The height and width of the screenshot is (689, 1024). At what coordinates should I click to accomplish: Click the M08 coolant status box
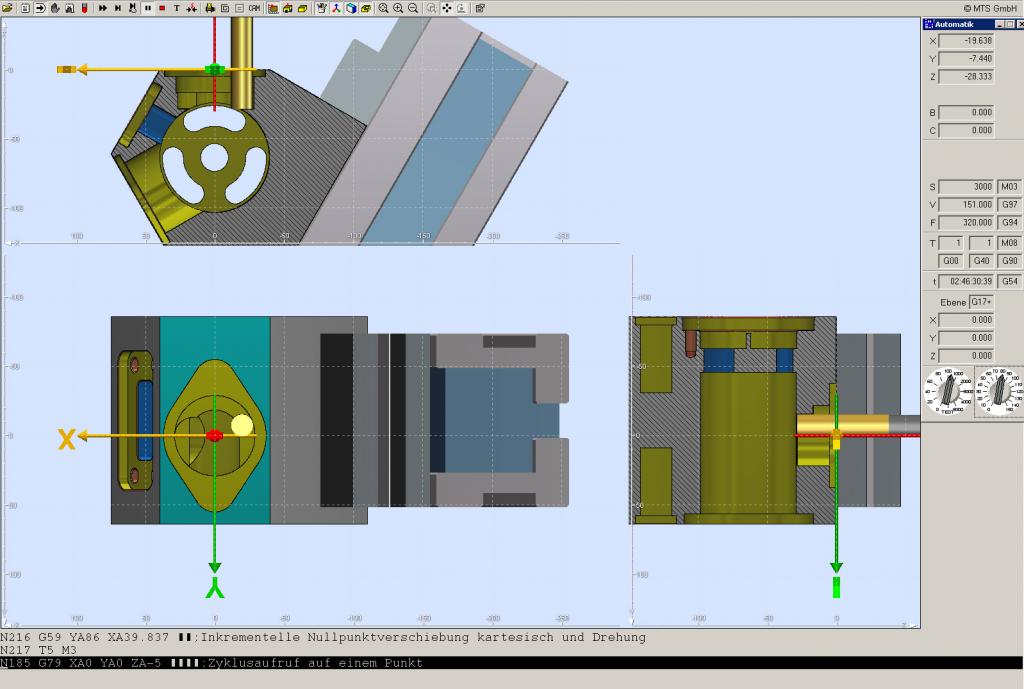(1009, 243)
